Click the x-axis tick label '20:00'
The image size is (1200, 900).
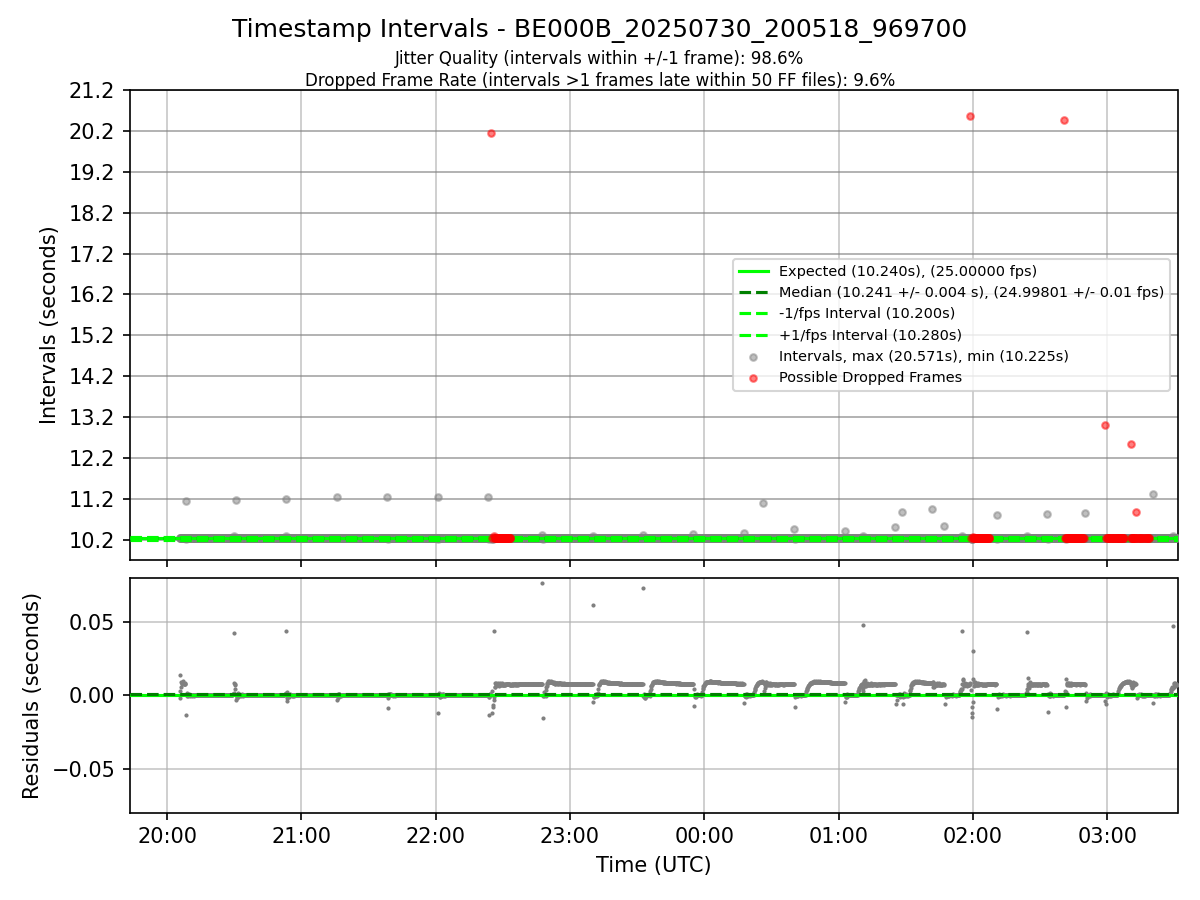(167, 834)
